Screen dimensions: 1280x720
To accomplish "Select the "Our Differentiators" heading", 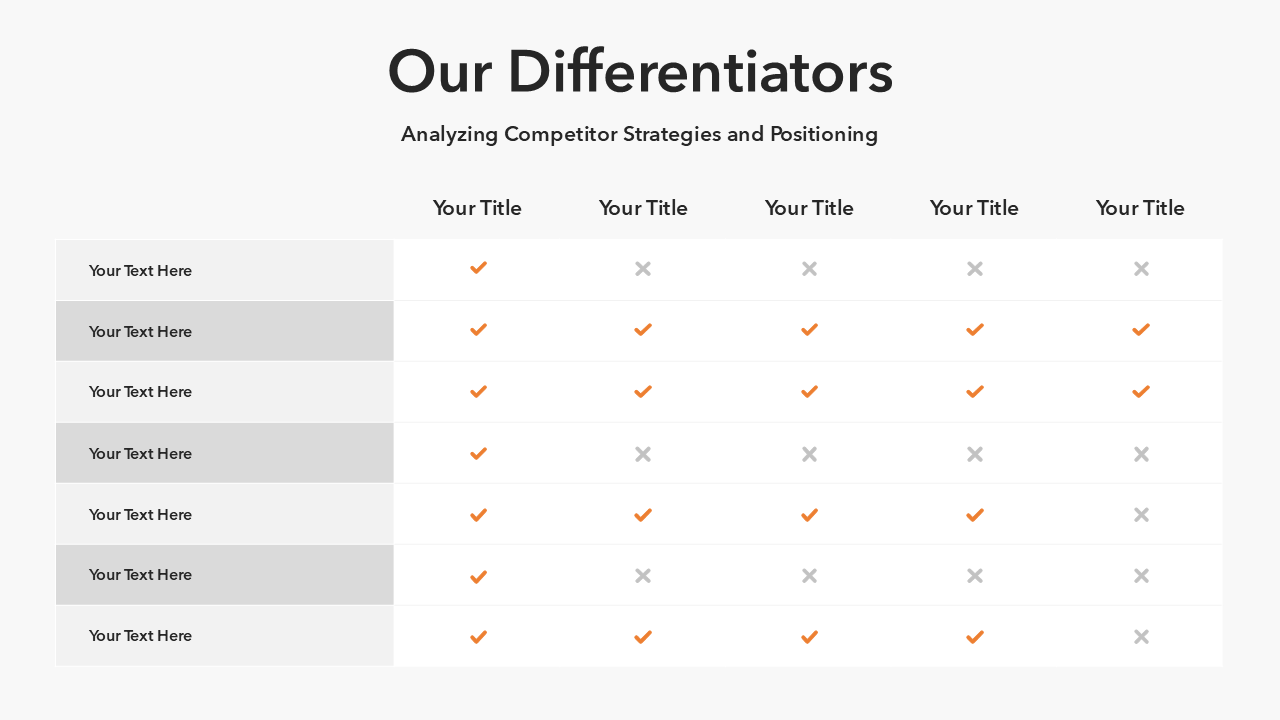I will (640, 72).
